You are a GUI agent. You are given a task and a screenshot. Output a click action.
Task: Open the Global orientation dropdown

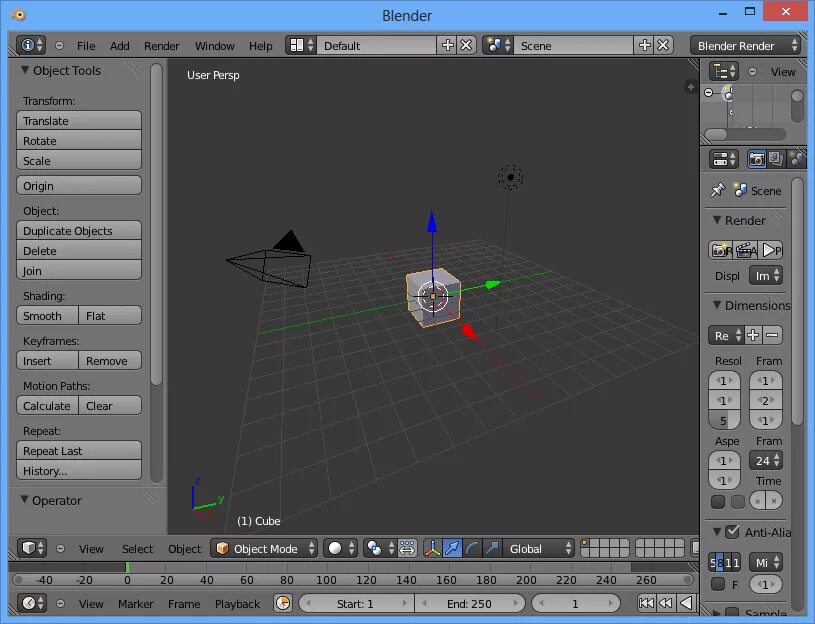coord(538,548)
